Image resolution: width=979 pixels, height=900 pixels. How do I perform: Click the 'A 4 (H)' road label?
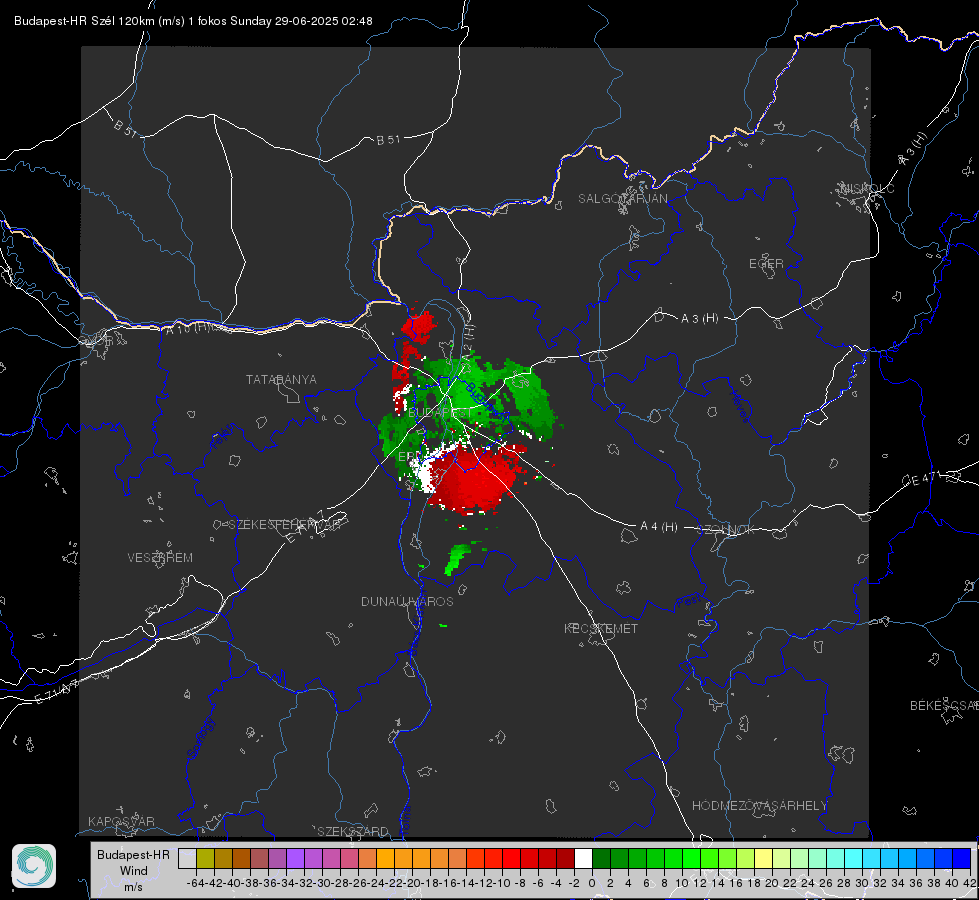click(x=659, y=527)
